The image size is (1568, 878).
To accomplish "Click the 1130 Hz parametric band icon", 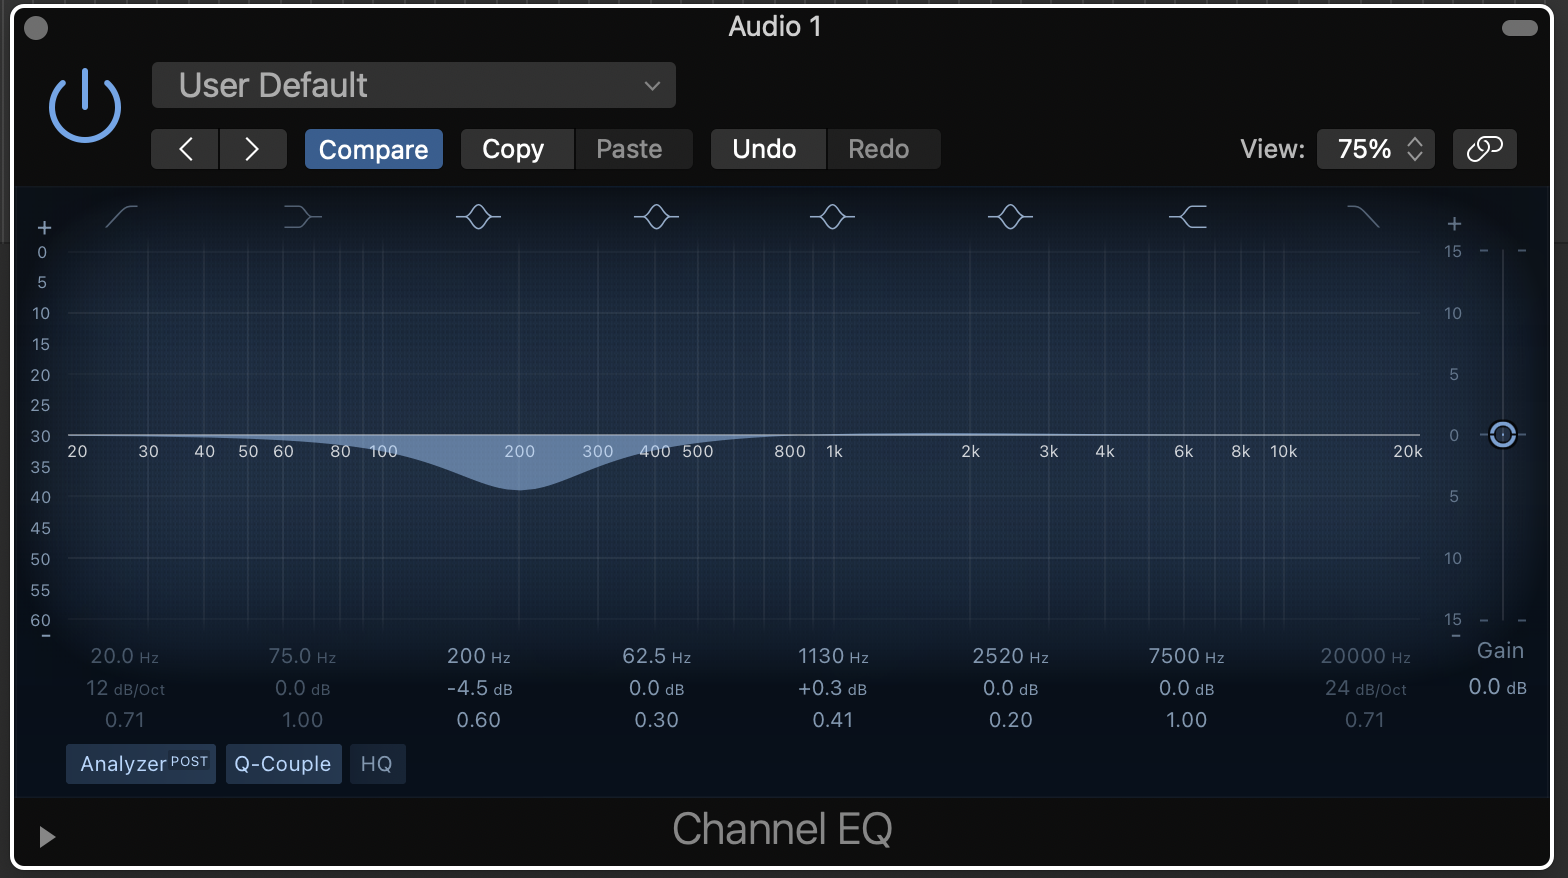I will 832,216.
